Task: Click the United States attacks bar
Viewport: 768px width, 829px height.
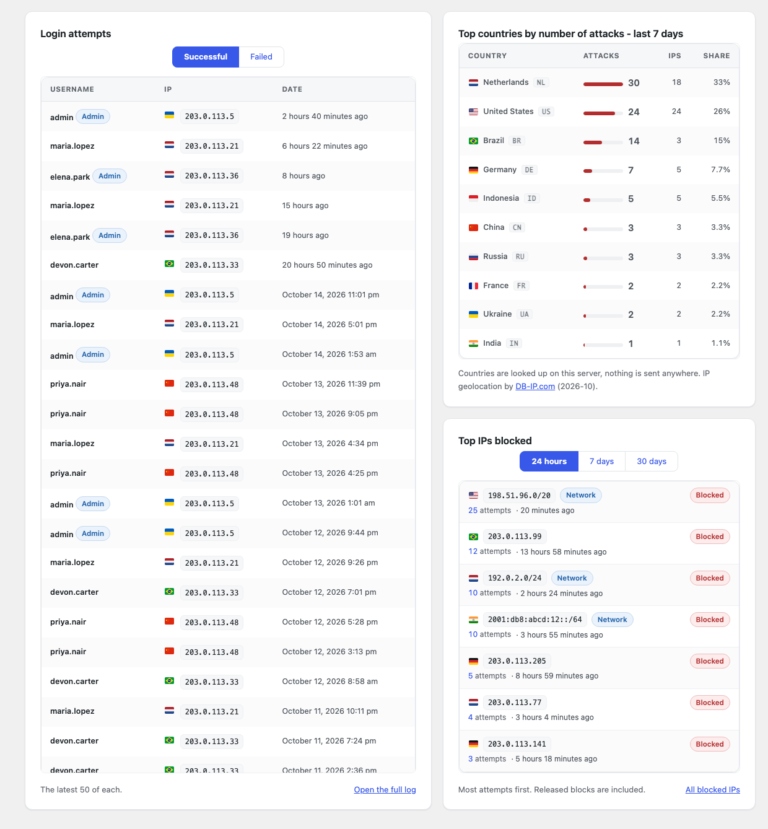Action: [x=603, y=113]
